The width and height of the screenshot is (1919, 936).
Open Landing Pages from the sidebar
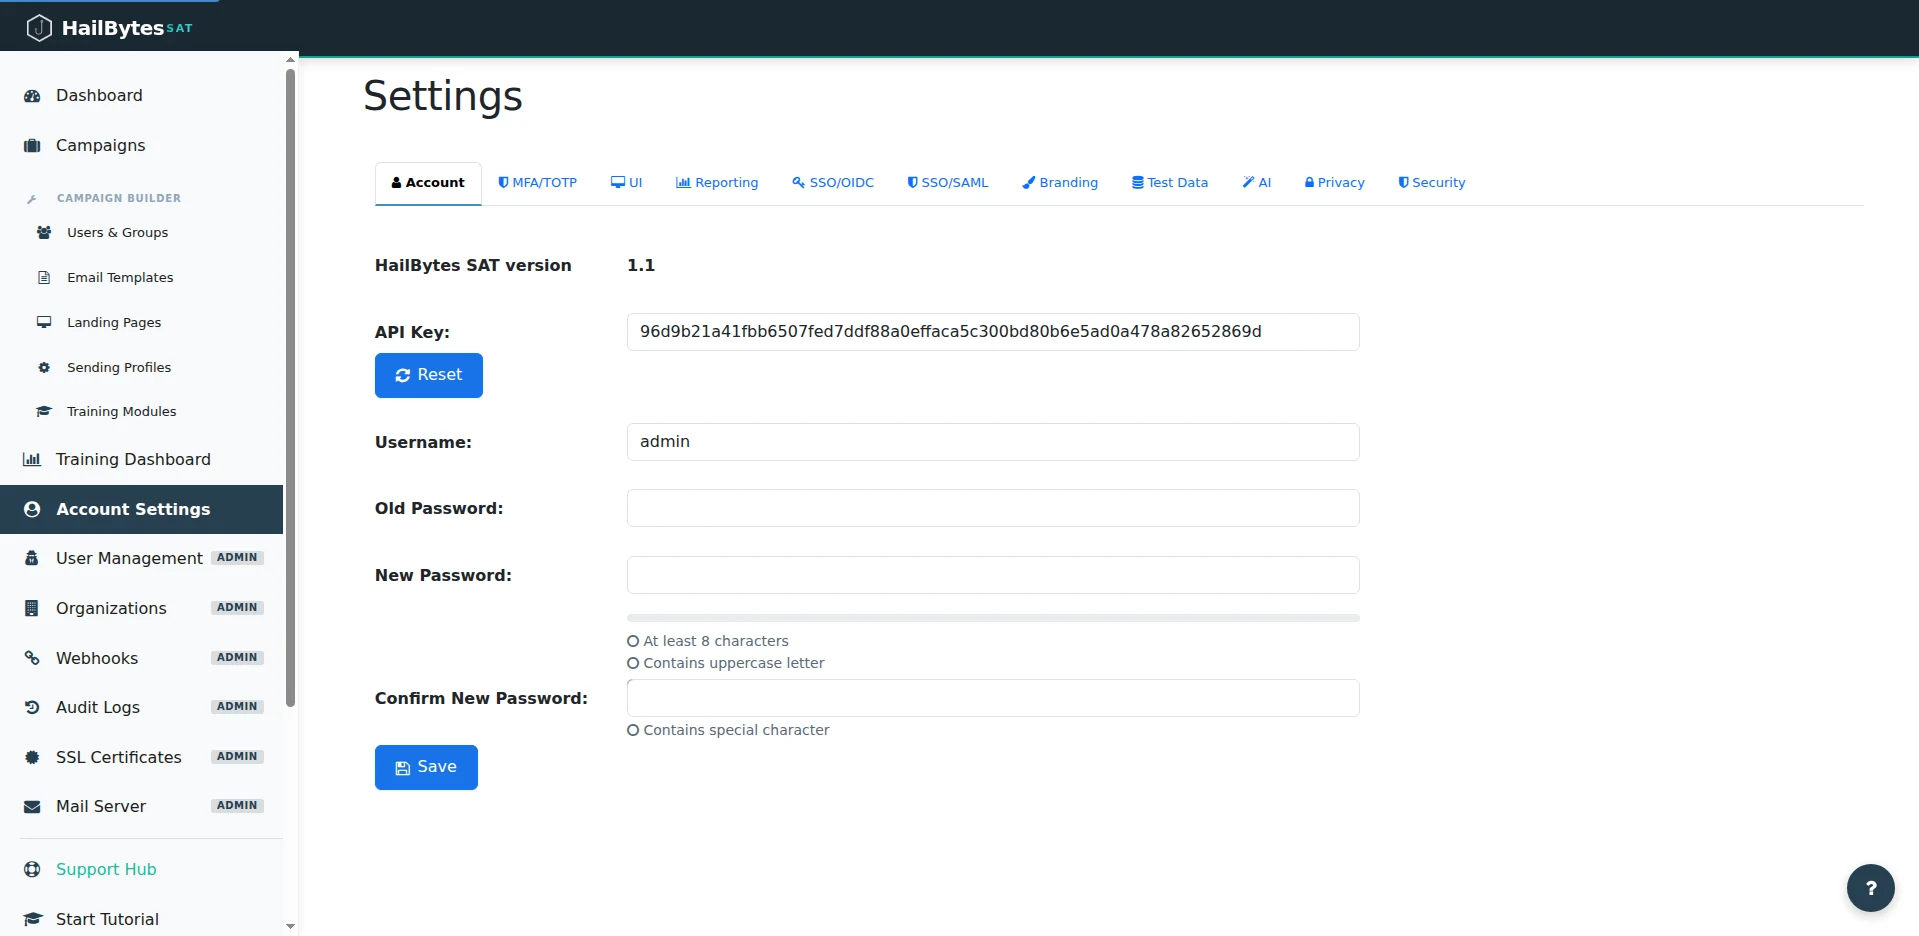114,322
